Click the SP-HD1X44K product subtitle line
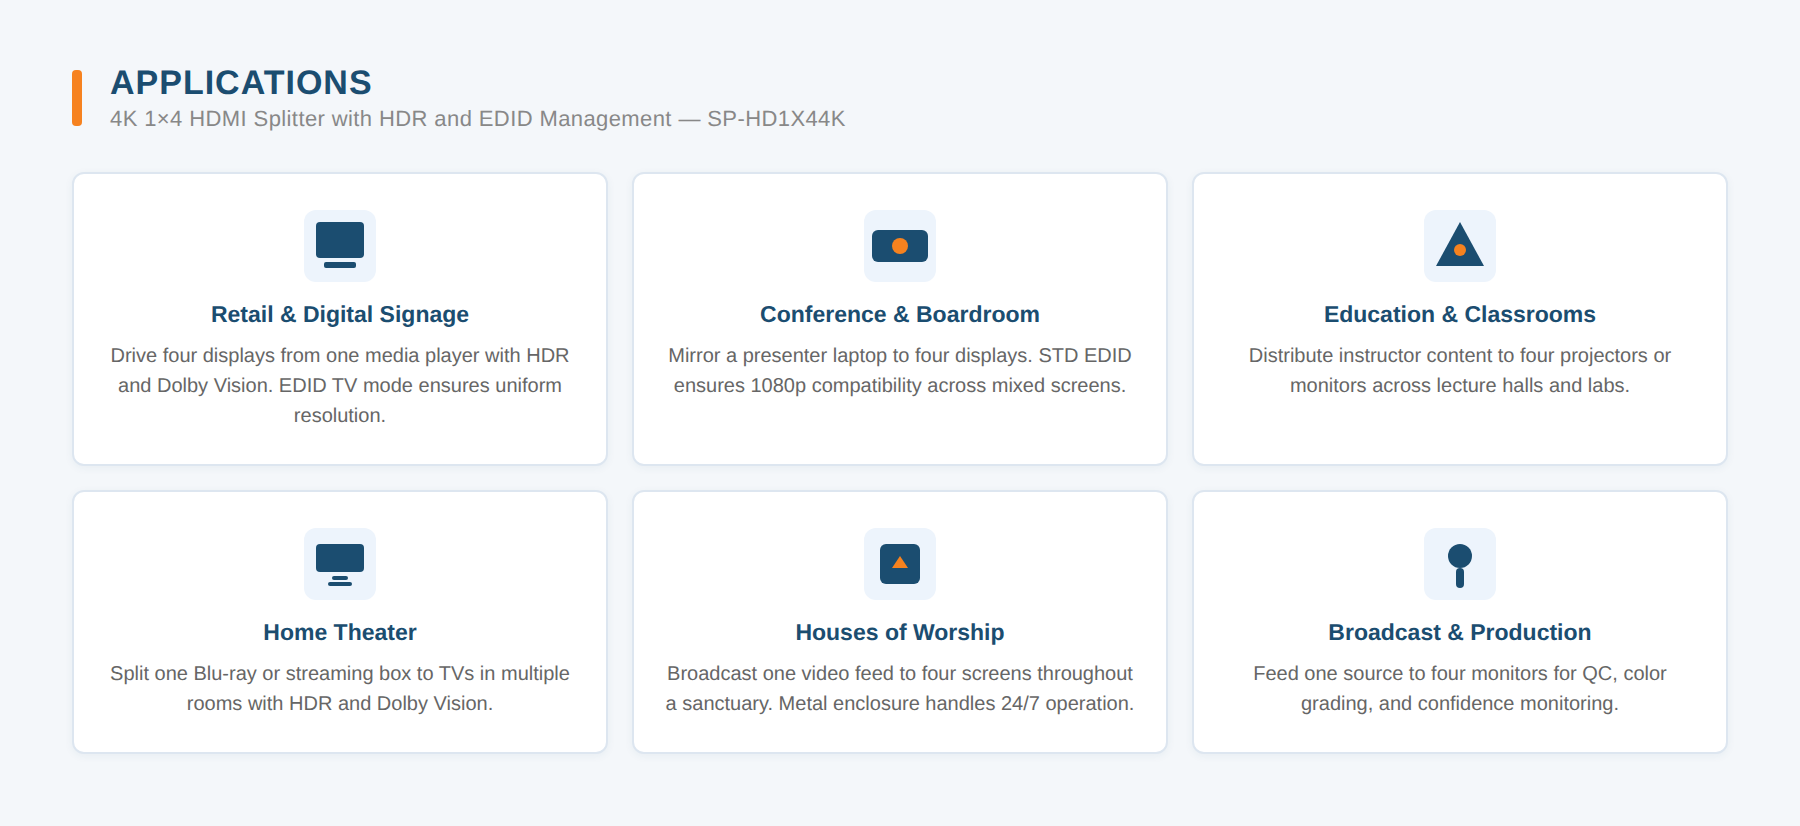1800x826 pixels. (x=477, y=119)
